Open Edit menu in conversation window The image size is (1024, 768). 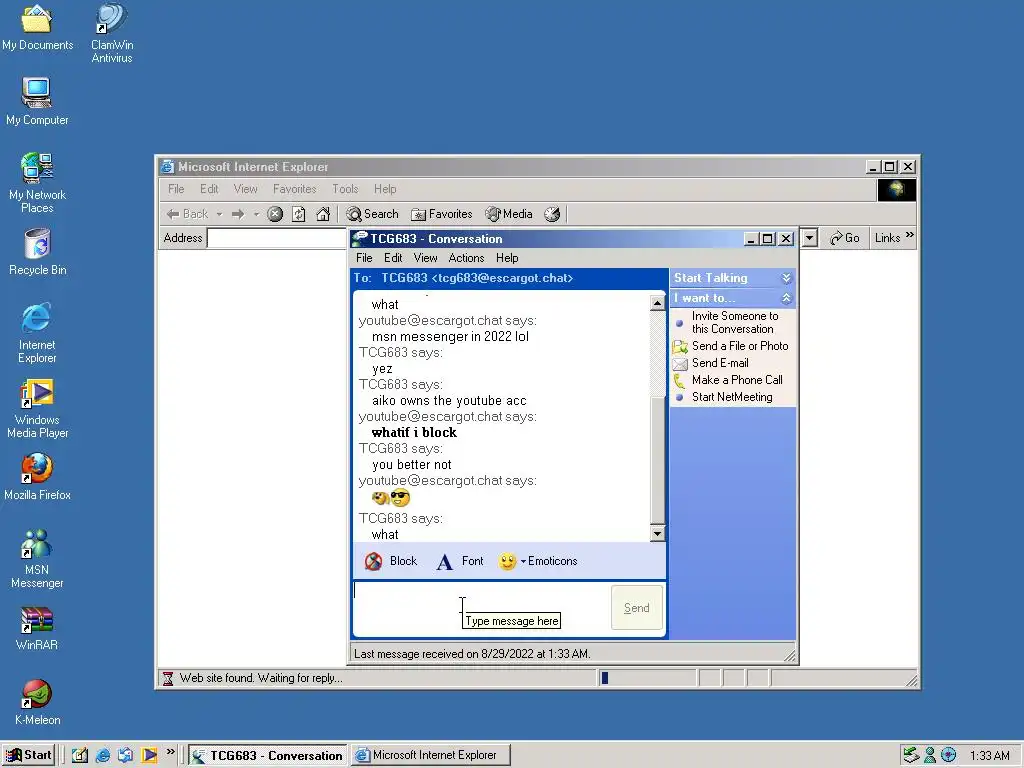coord(392,258)
